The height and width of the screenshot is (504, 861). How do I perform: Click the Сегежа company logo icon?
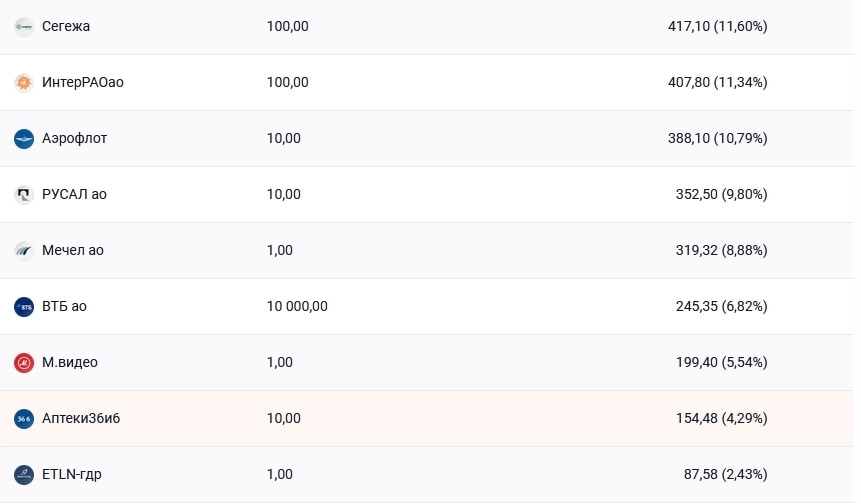[x=24, y=26]
